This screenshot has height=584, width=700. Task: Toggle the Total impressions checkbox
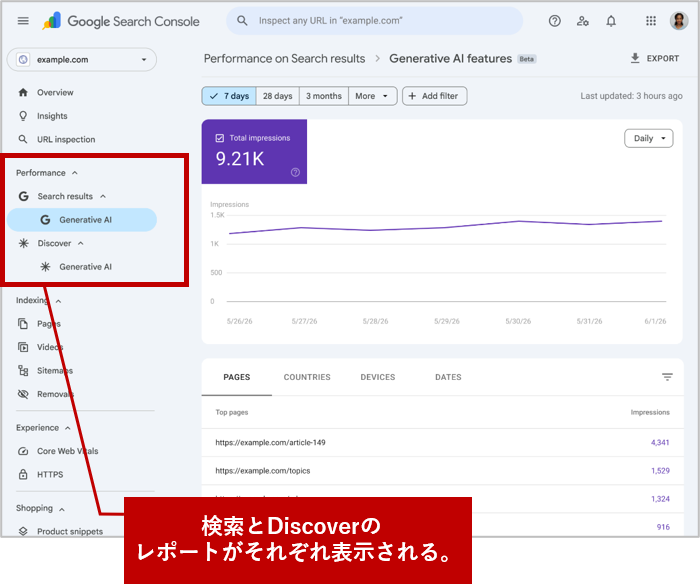220,138
